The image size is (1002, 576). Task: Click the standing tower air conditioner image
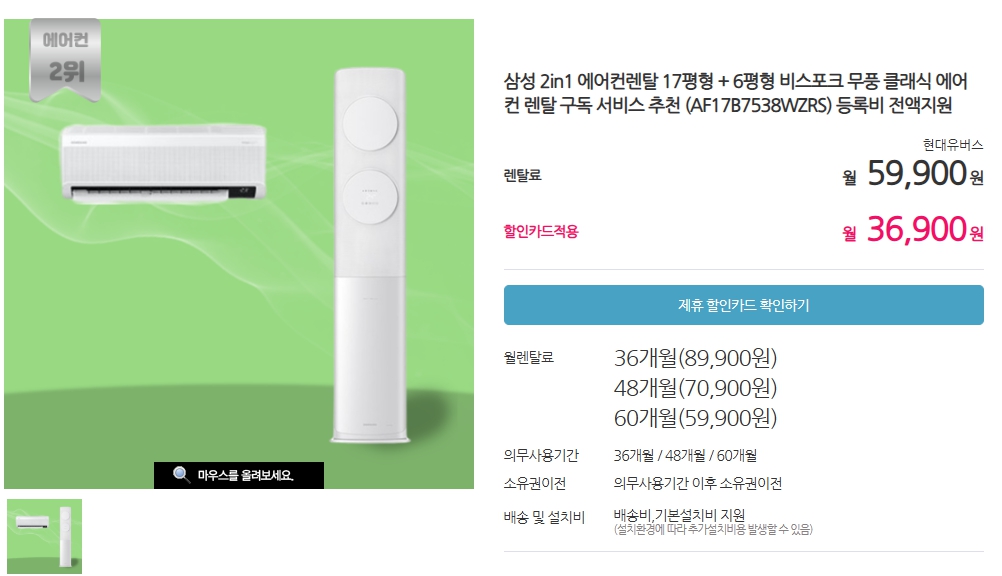[x=370, y=254]
